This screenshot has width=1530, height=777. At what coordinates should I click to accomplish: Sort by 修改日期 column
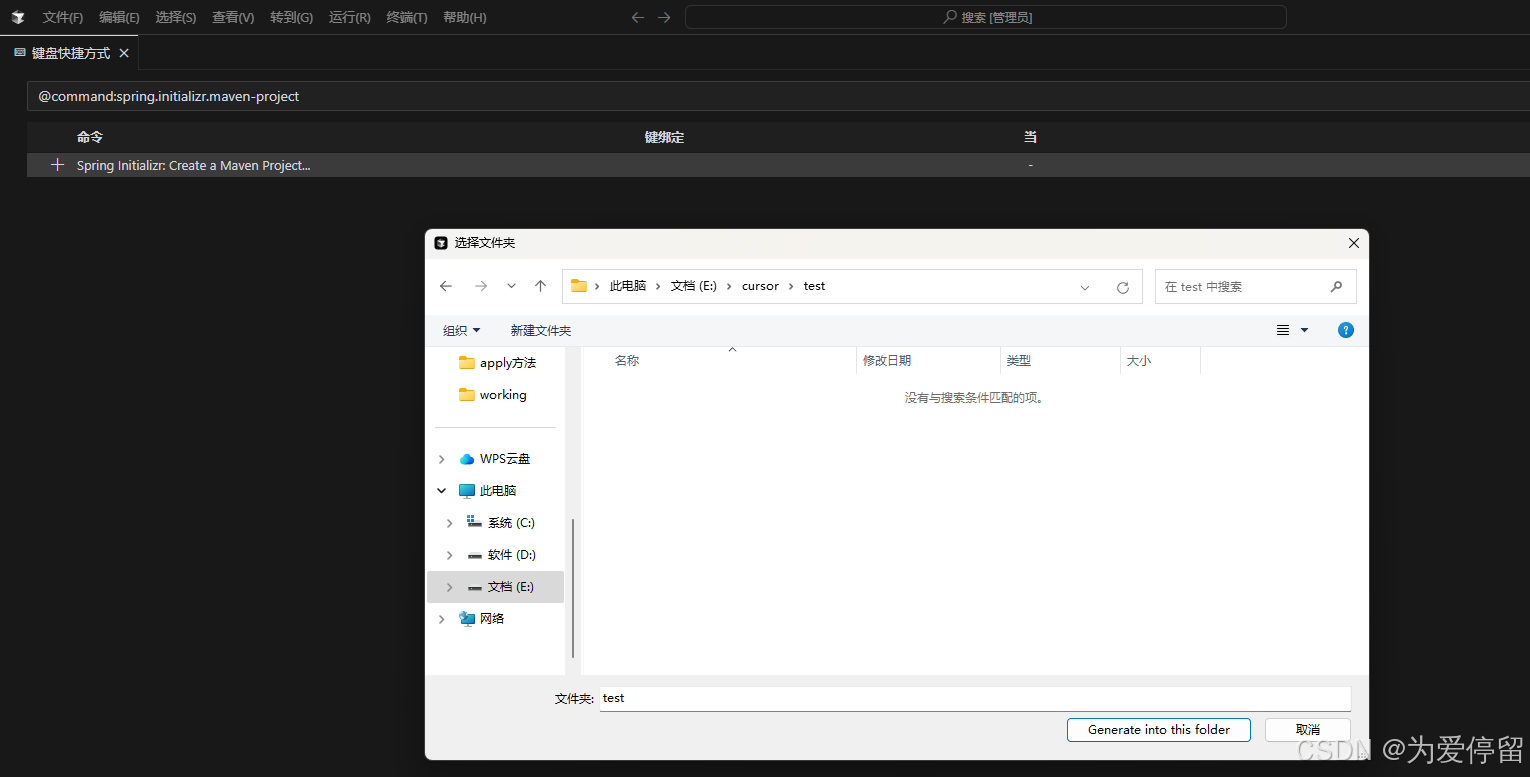point(886,361)
